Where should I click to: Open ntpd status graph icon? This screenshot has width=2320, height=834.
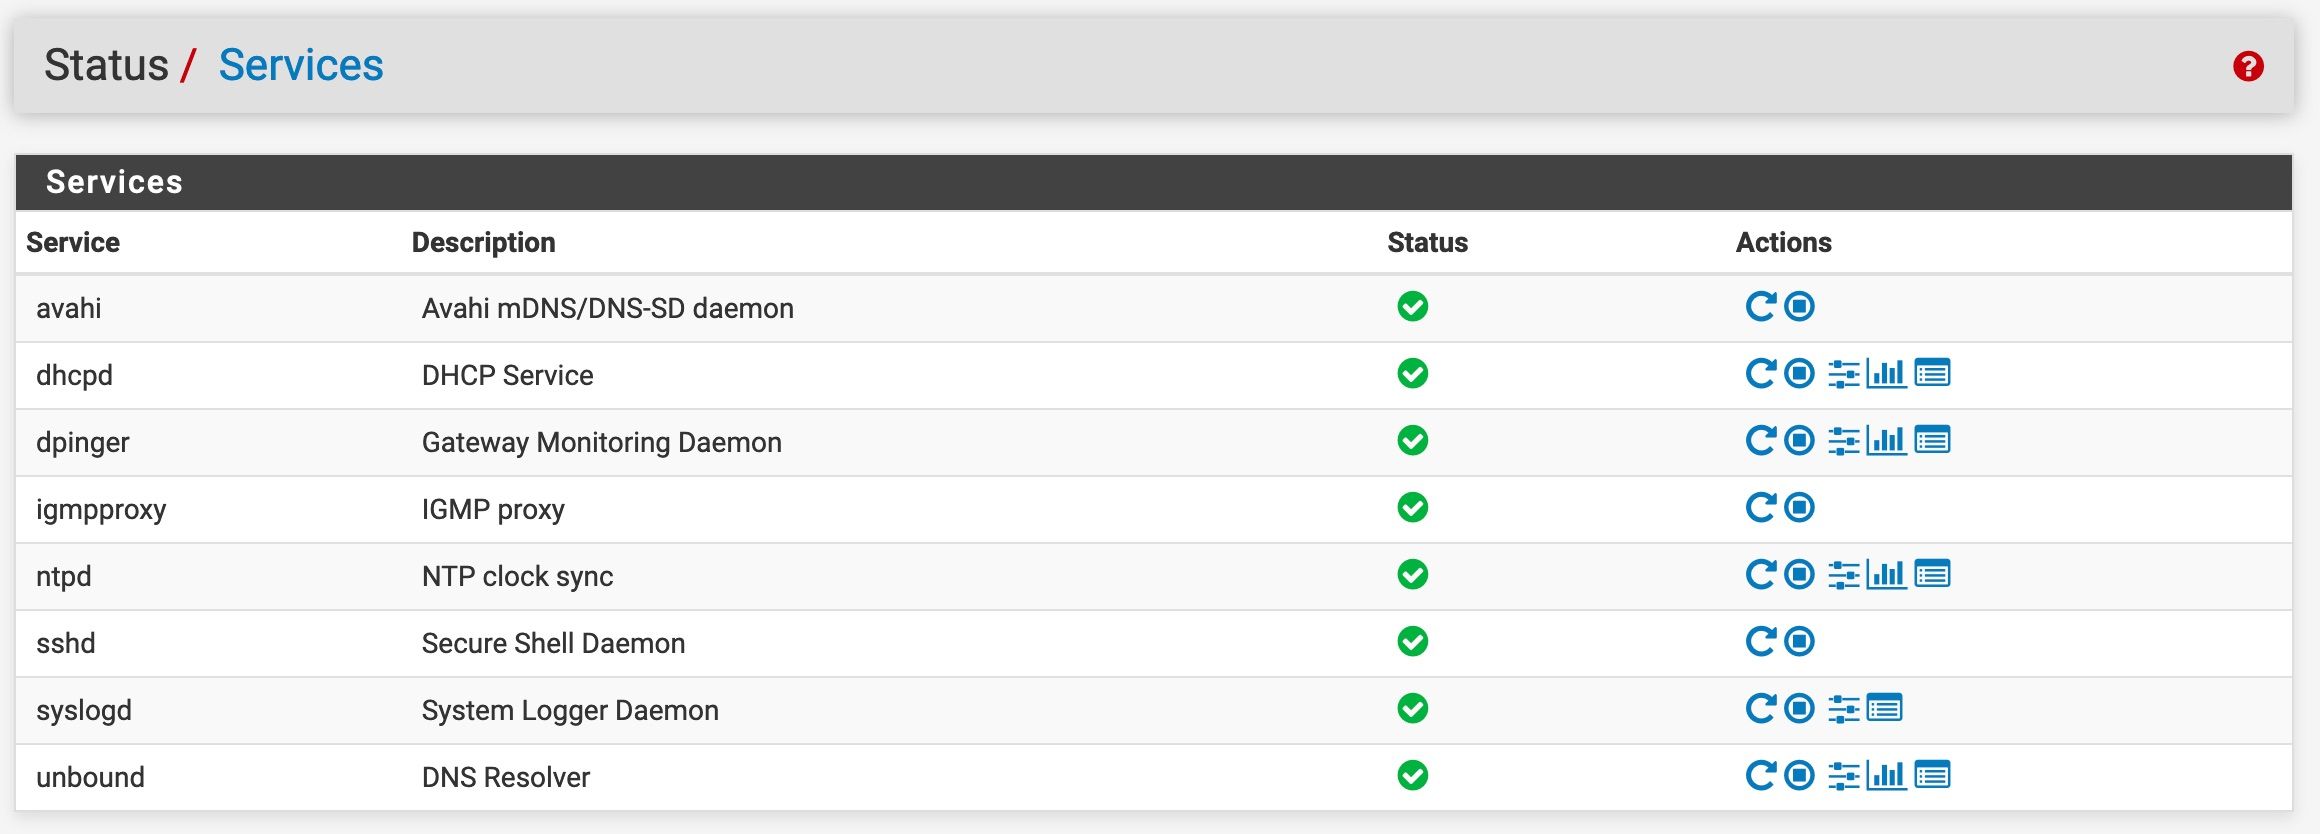coord(1887,574)
